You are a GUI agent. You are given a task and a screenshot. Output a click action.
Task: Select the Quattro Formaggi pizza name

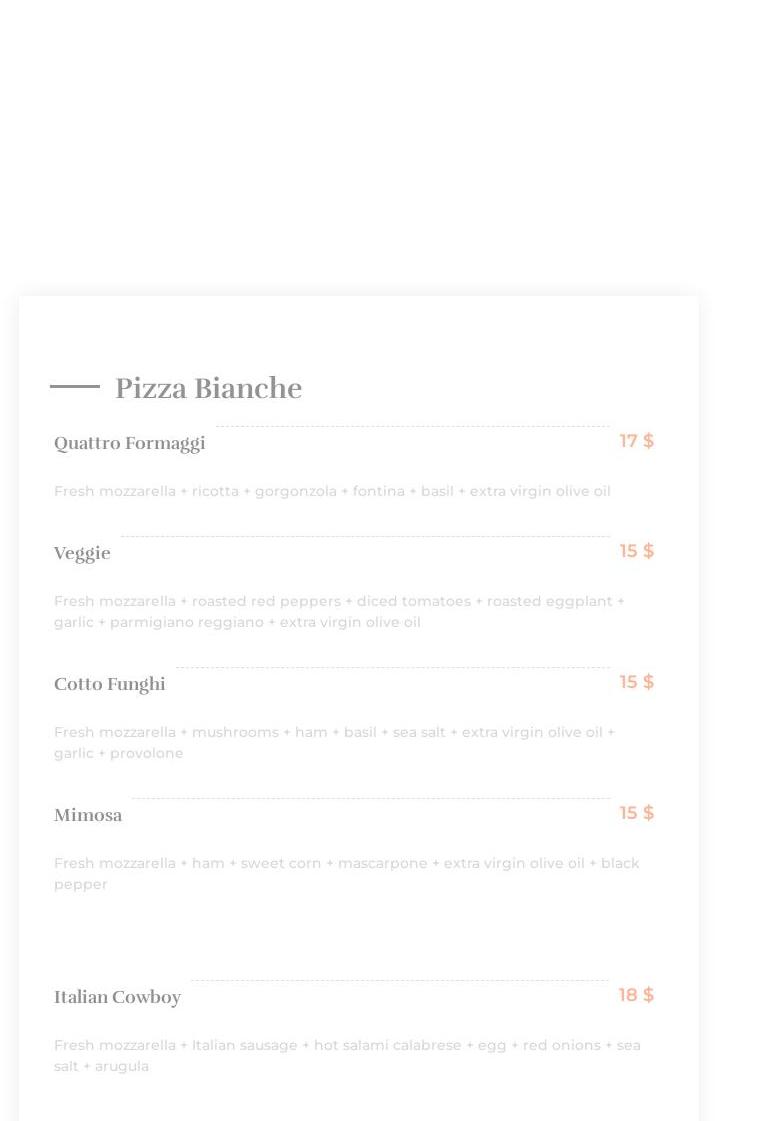[x=129, y=443]
